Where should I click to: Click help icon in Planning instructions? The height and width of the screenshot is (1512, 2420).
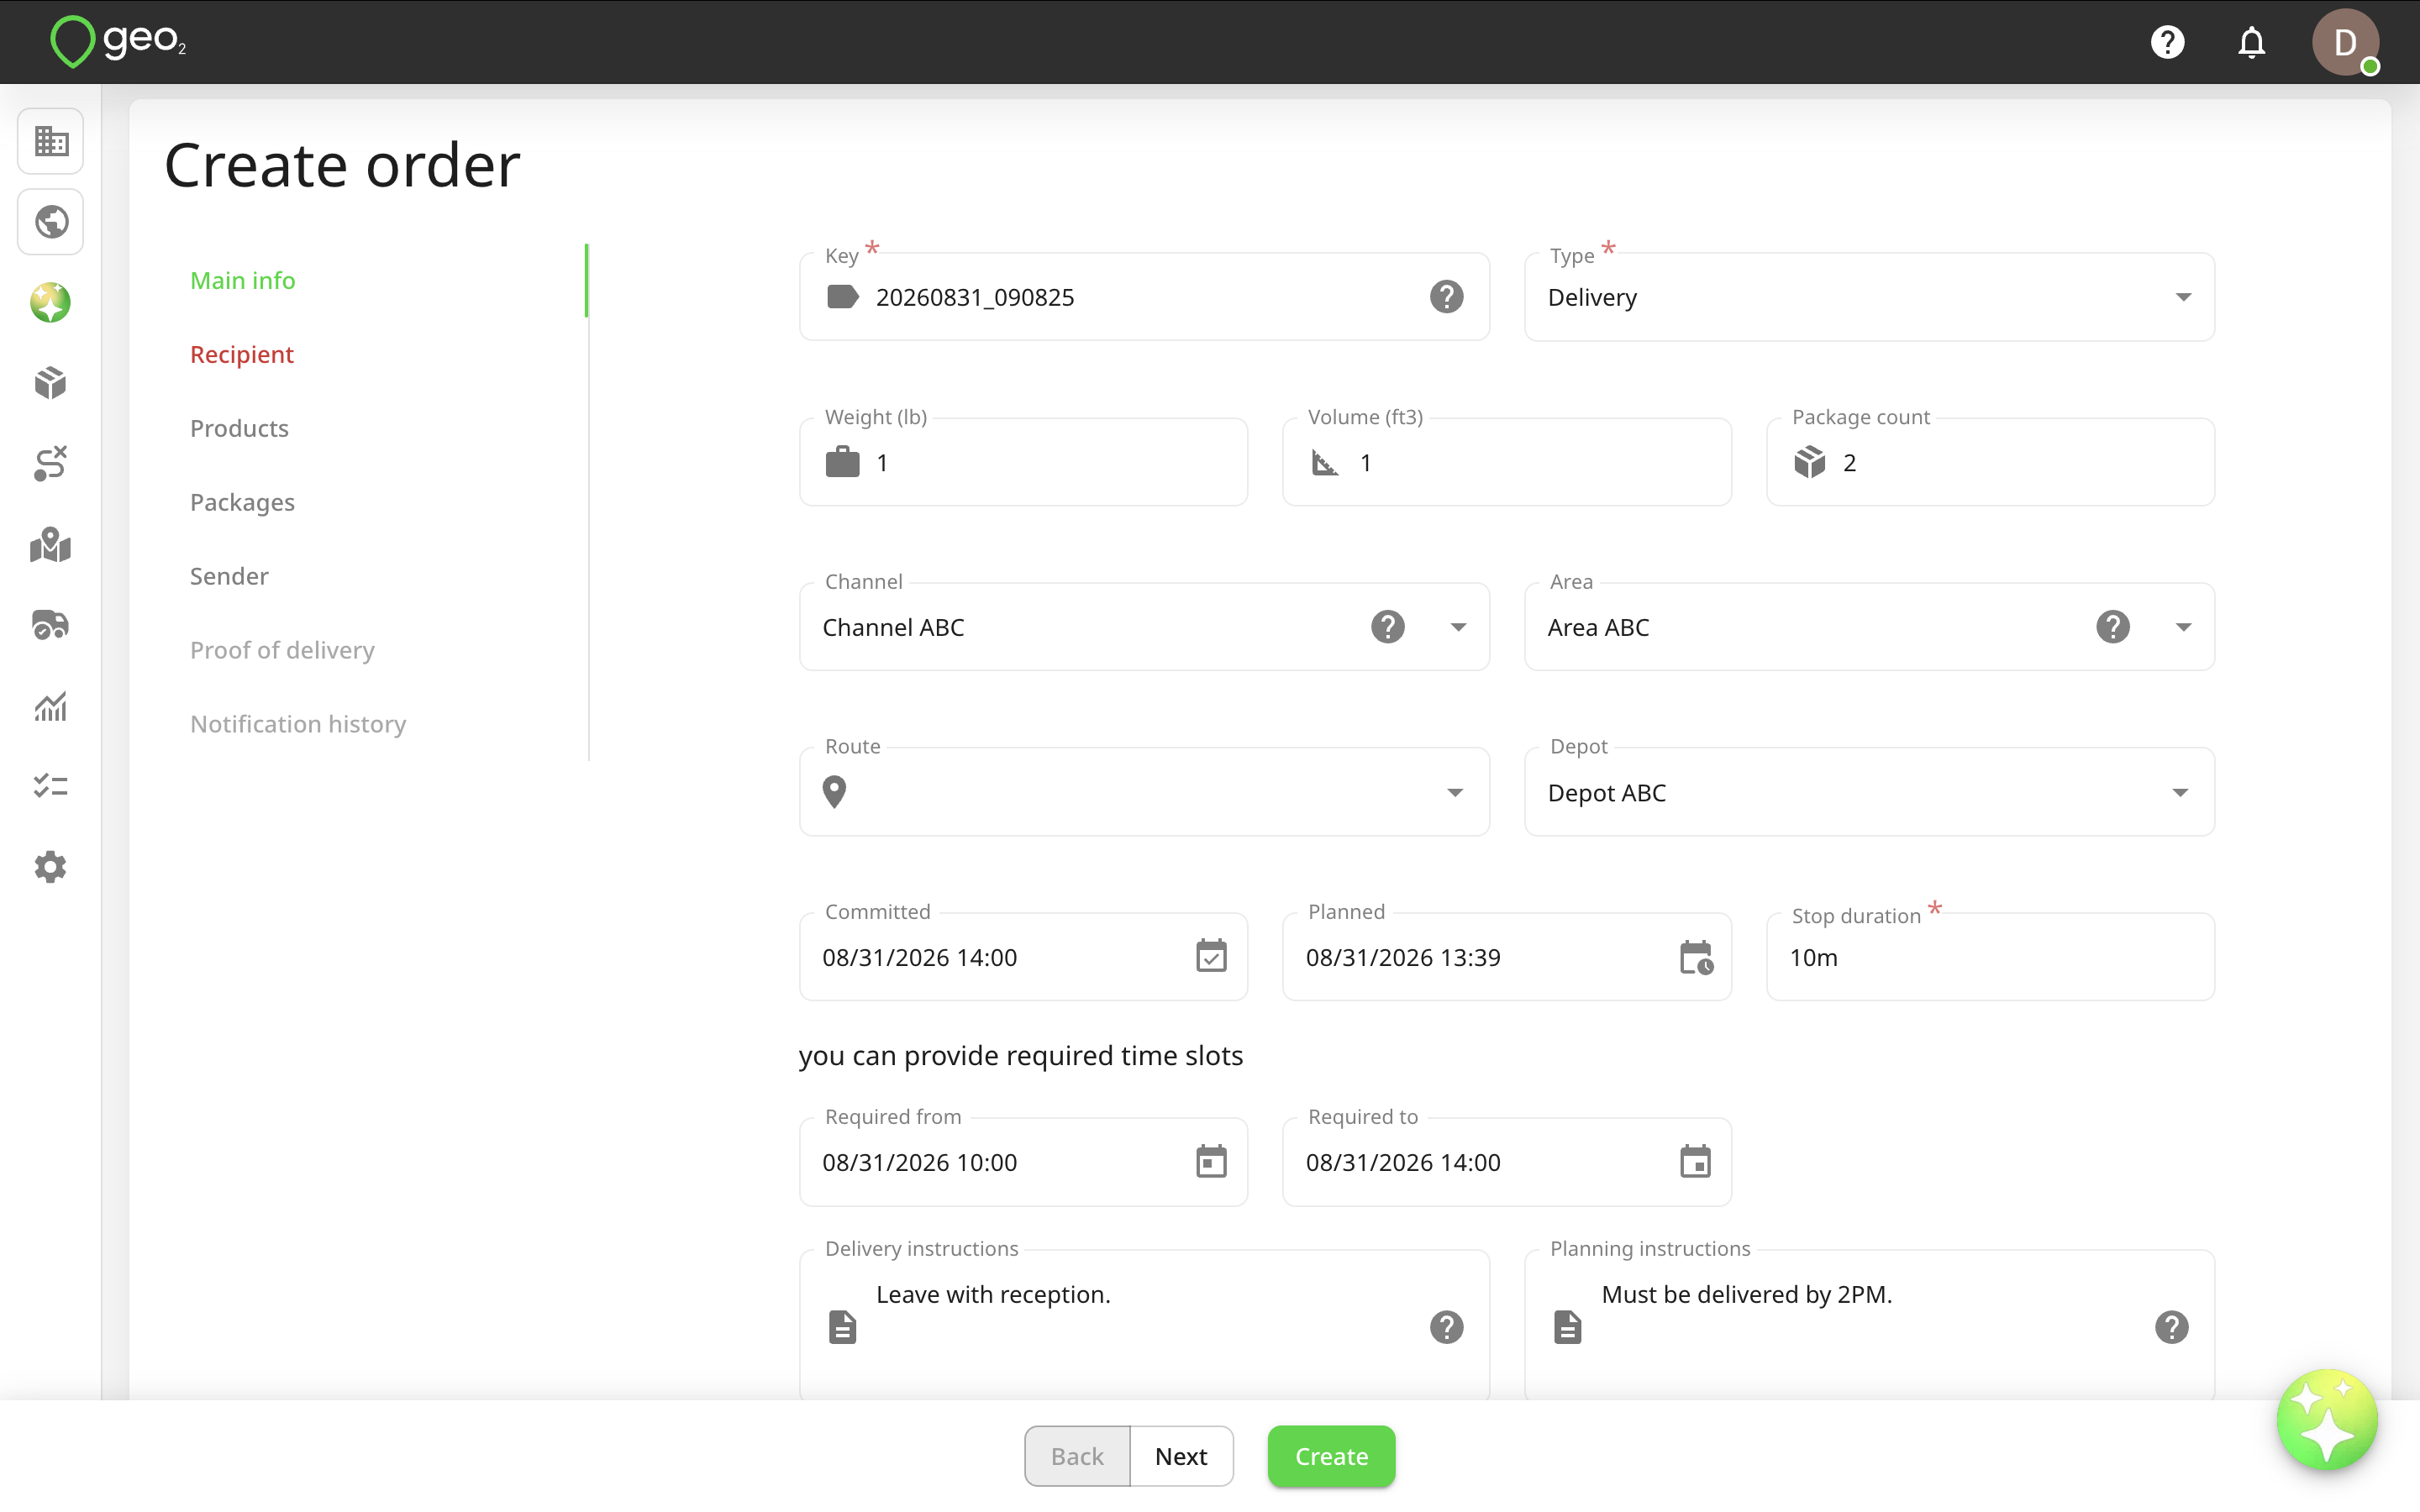pyautogui.click(x=2171, y=1327)
